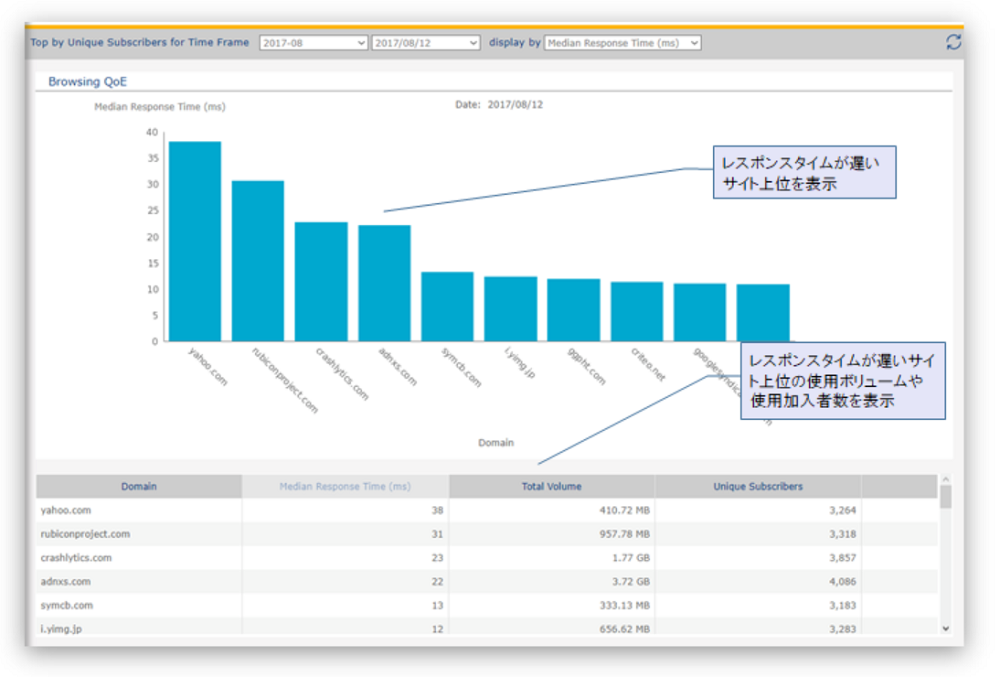The height and width of the screenshot is (677, 1000).
Task: Click response time value 22 for adnxs.com
Action: (x=437, y=581)
